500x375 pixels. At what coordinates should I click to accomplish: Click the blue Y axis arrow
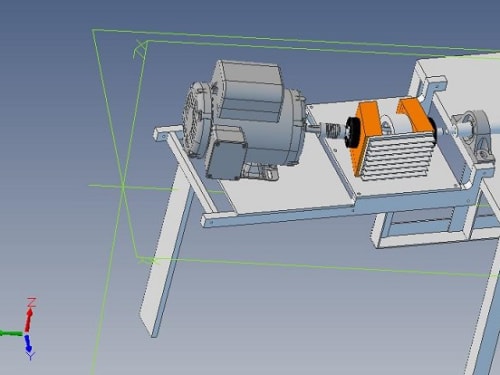[x=28, y=343]
